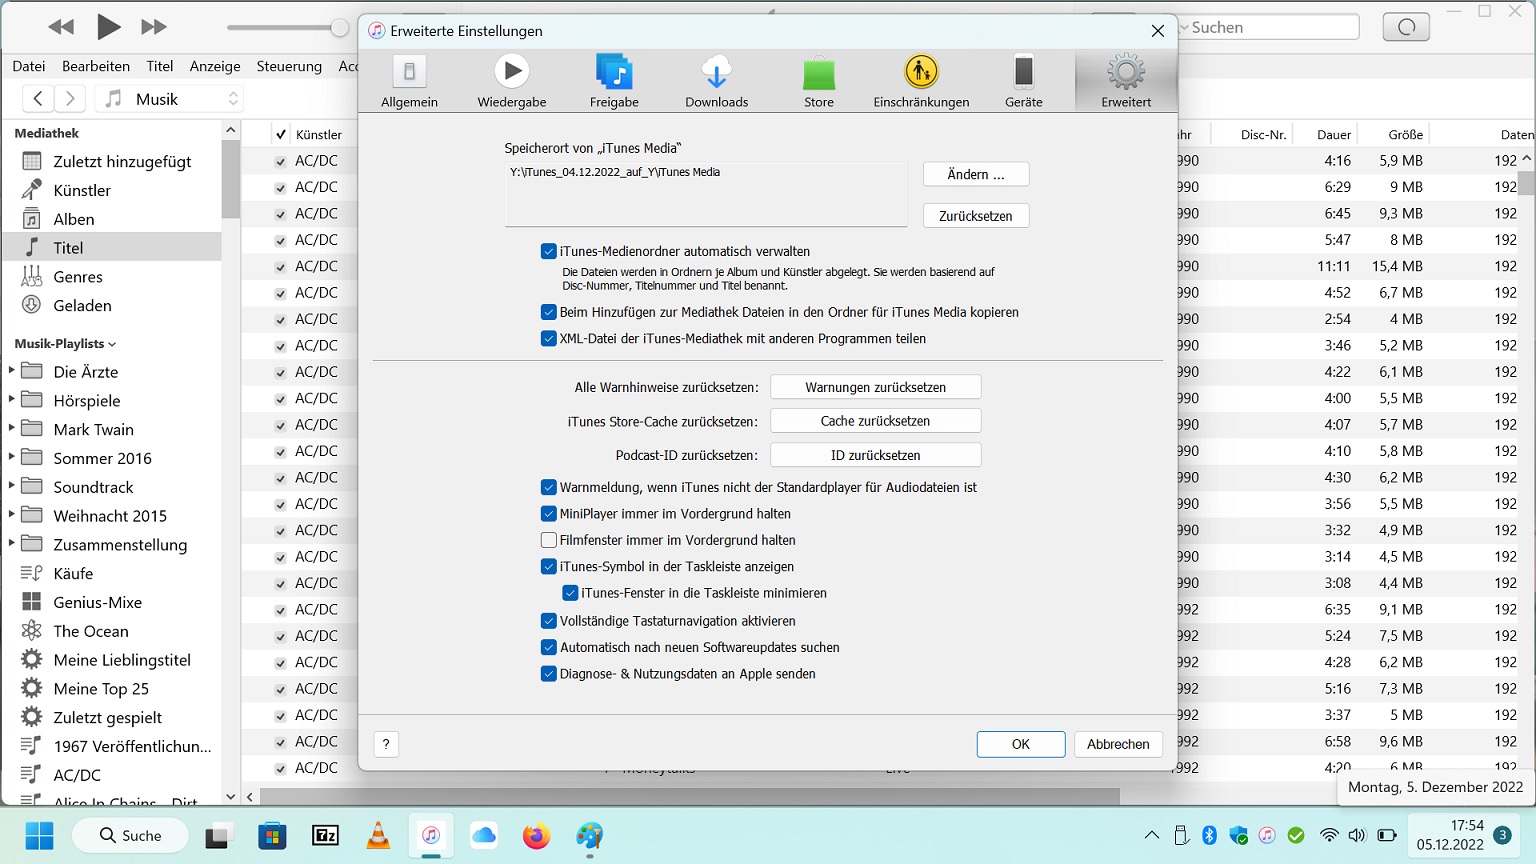The width and height of the screenshot is (1536, 864).
Task: Toggle Diagnose- & Nutzungsdaten senden checkbox
Action: pyautogui.click(x=548, y=674)
